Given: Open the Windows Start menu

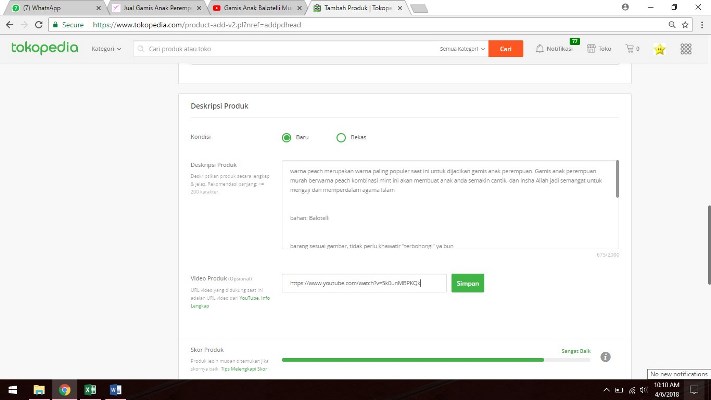Looking at the screenshot, I should pos(13,390).
